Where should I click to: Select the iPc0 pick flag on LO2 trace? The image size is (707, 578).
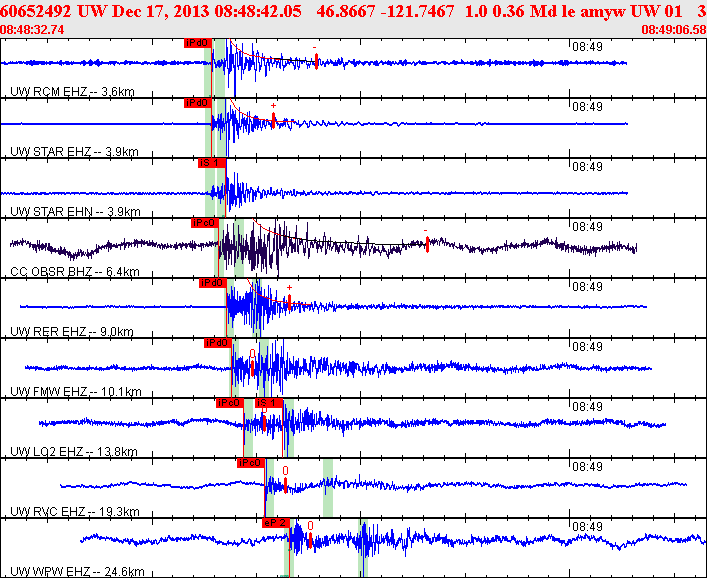[x=230, y=403]
